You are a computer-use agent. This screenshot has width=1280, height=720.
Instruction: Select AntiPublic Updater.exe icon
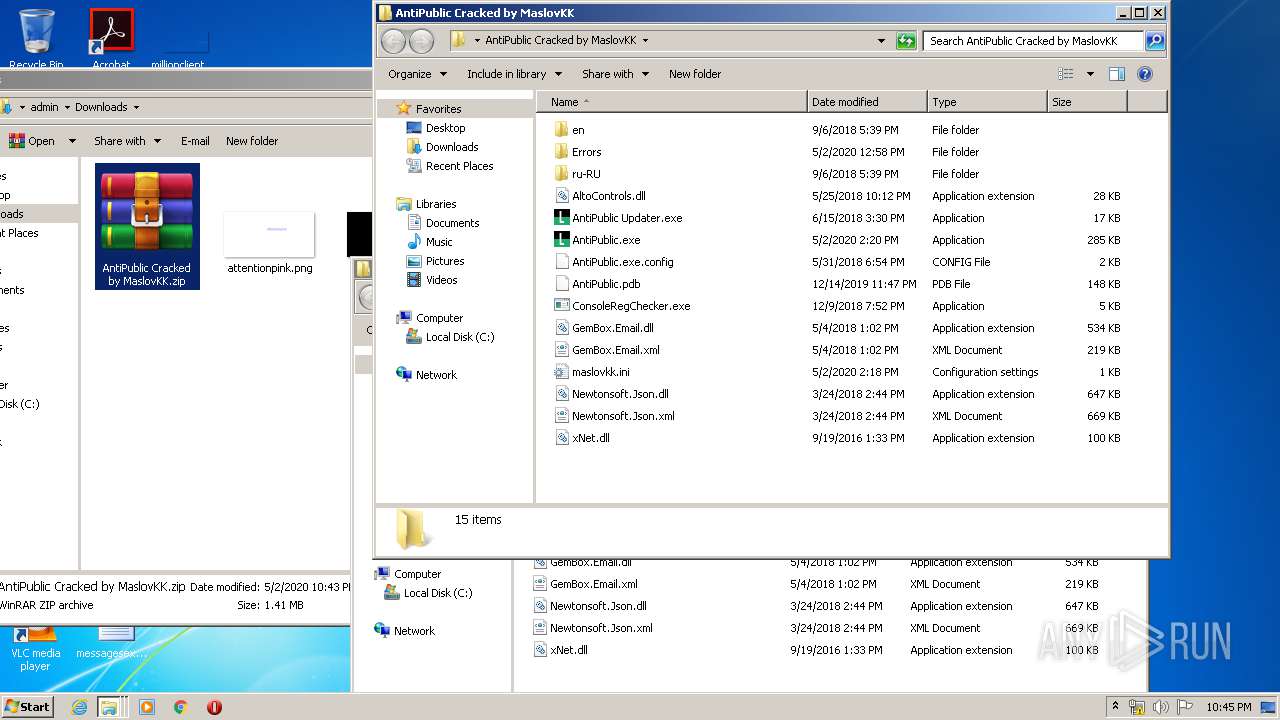(561, 218)
